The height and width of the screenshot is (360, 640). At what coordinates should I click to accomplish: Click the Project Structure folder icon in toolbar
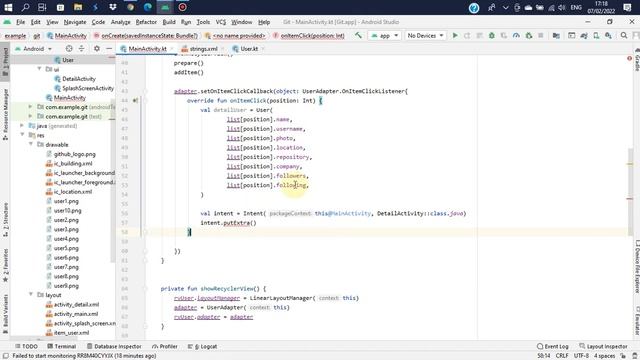coord(556,36)
